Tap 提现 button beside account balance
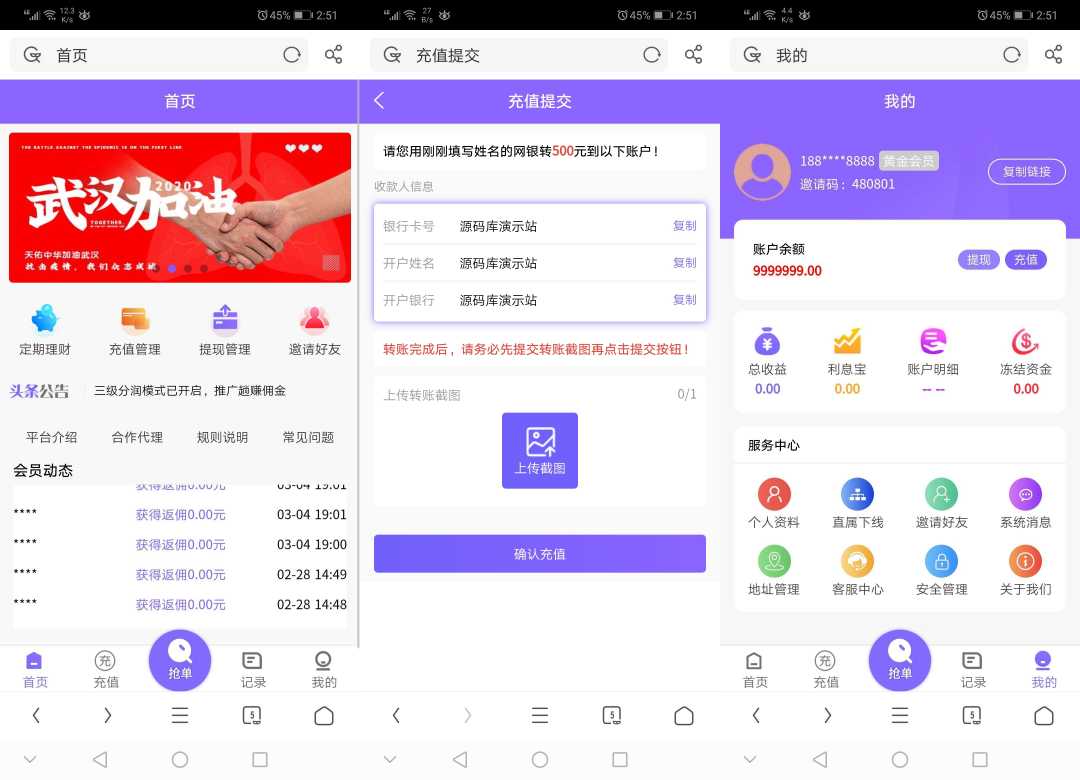Screen dimensions: 1080x780 coord(978,260)
